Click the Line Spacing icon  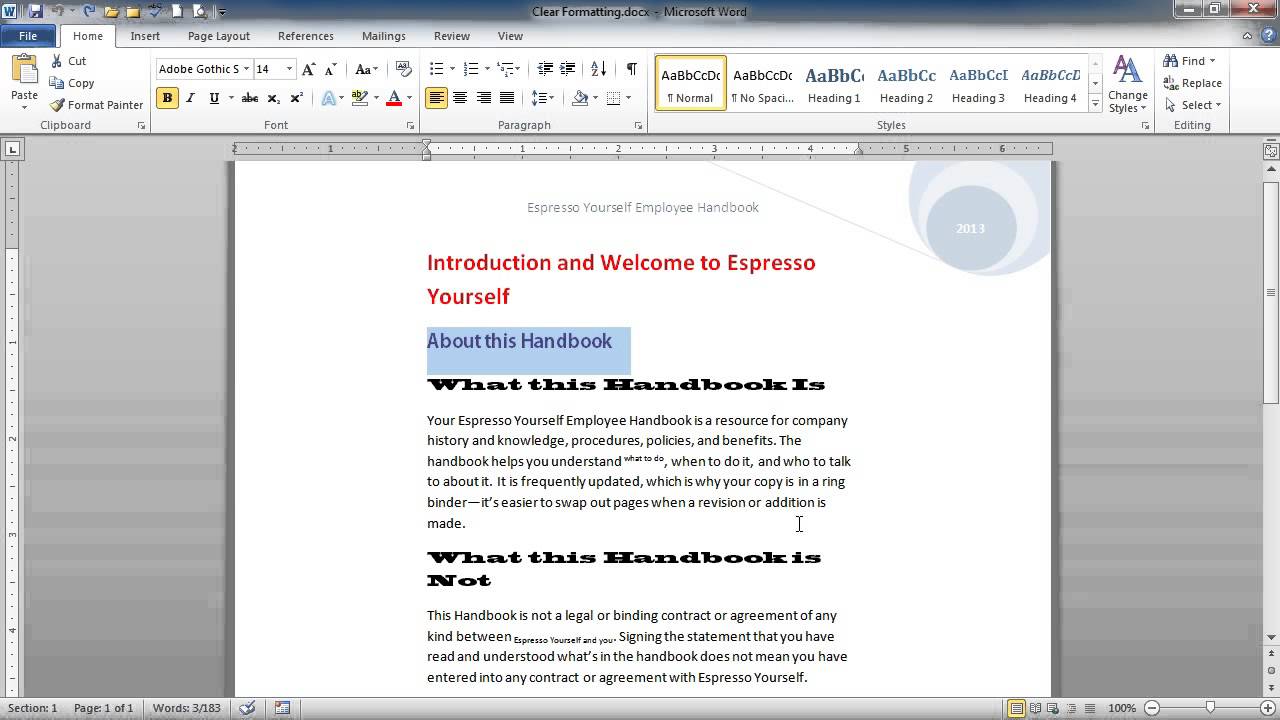[538, 98]
